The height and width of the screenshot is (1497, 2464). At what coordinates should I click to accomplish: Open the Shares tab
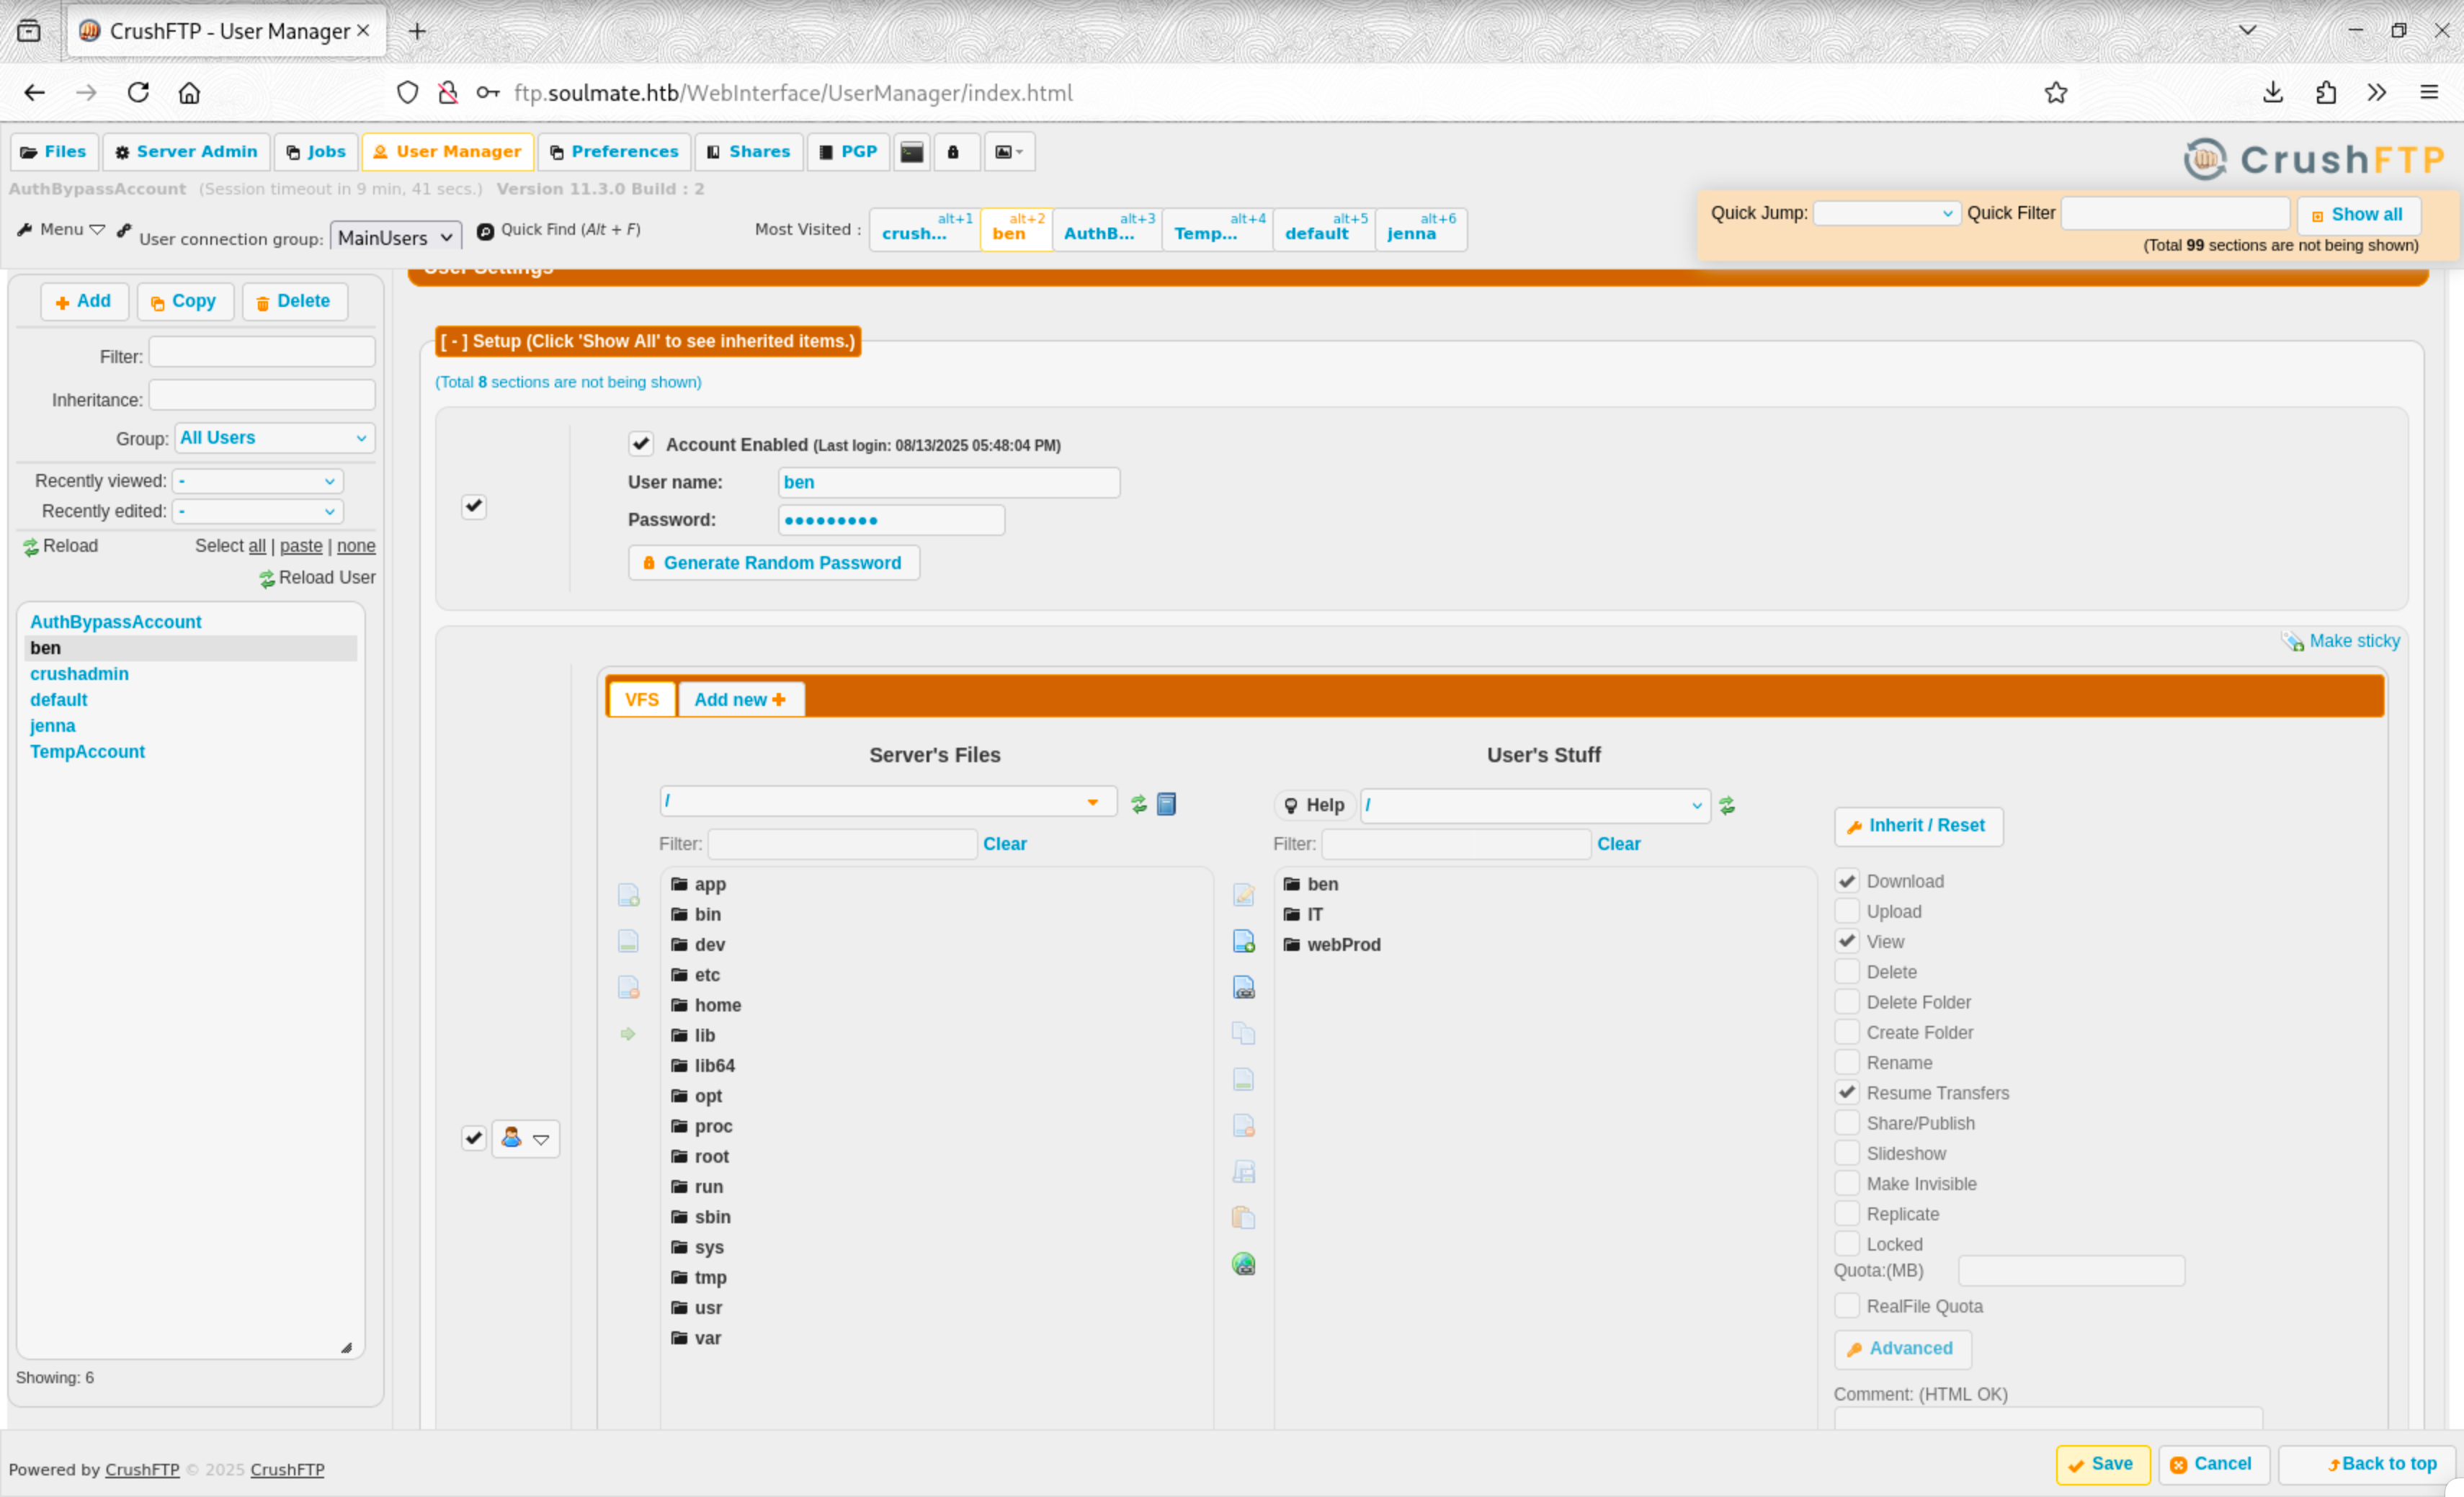[749, 152]
